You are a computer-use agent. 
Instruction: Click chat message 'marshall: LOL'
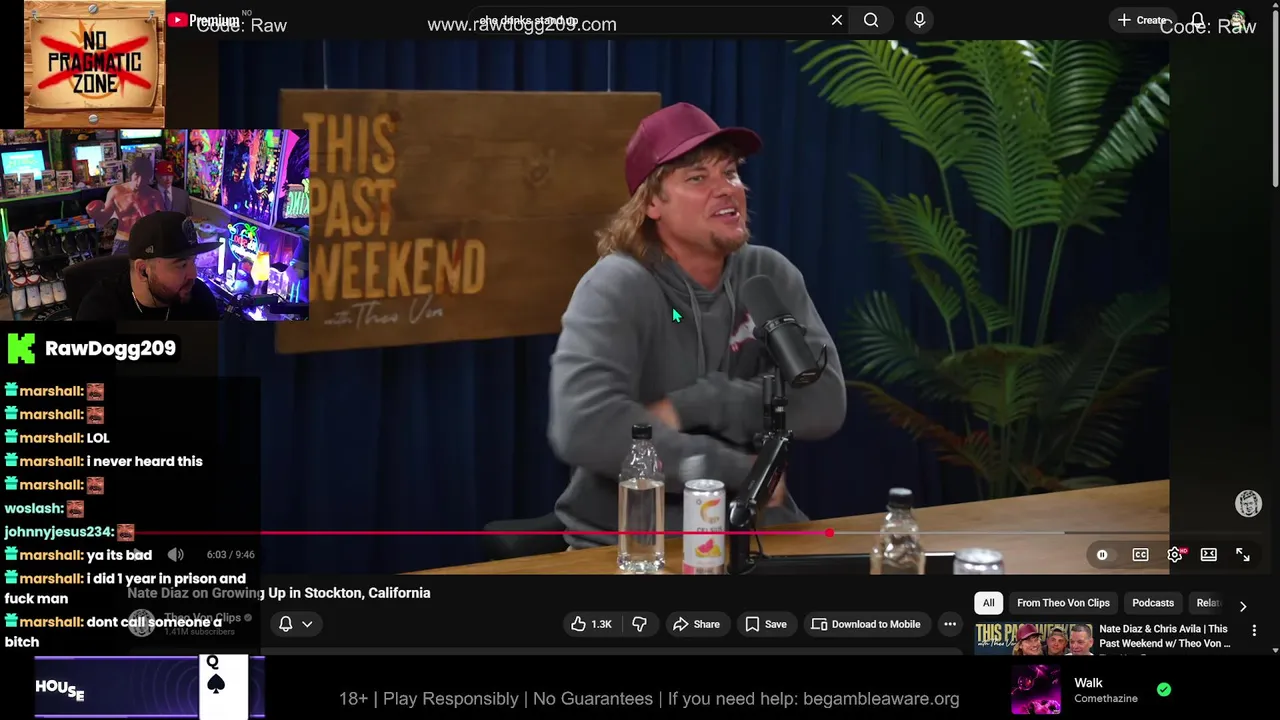click(x=57, y=438)
